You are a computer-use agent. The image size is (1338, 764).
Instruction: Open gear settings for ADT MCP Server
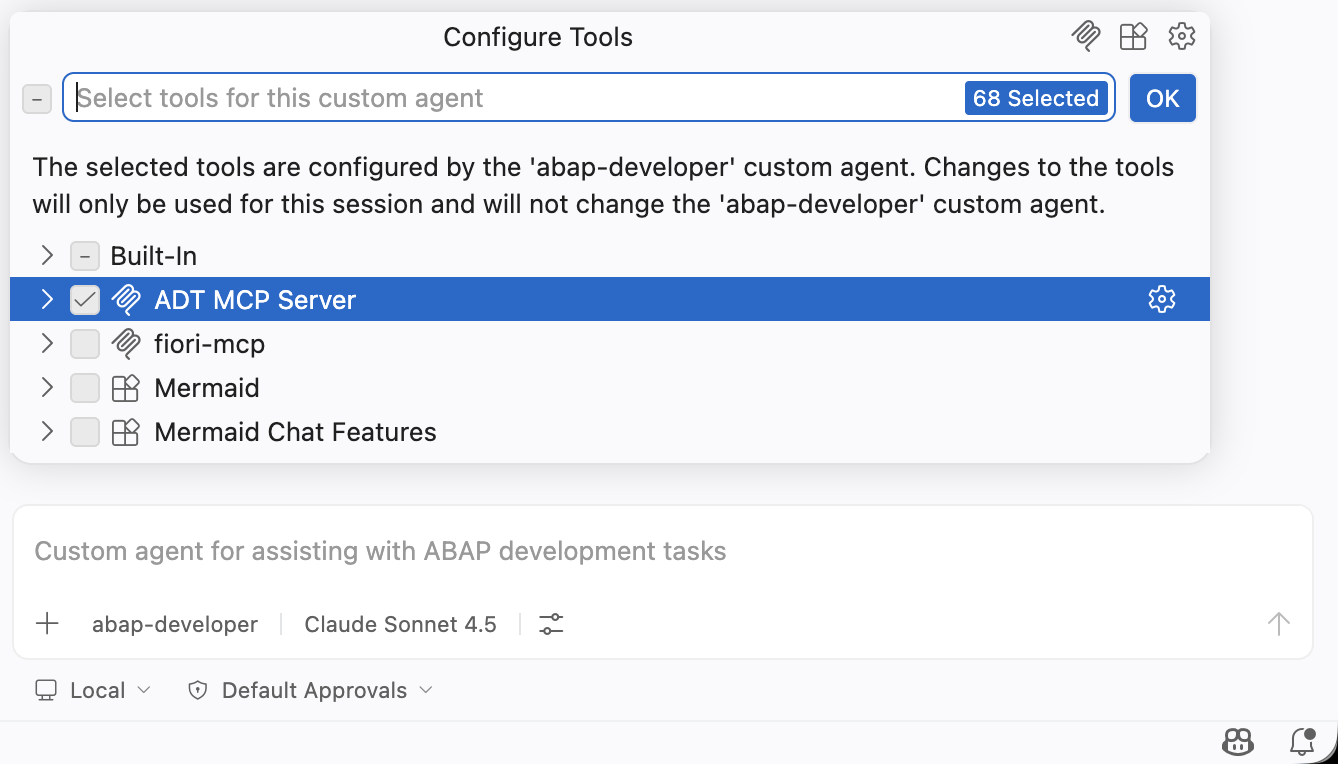(x=1162, y=299)
